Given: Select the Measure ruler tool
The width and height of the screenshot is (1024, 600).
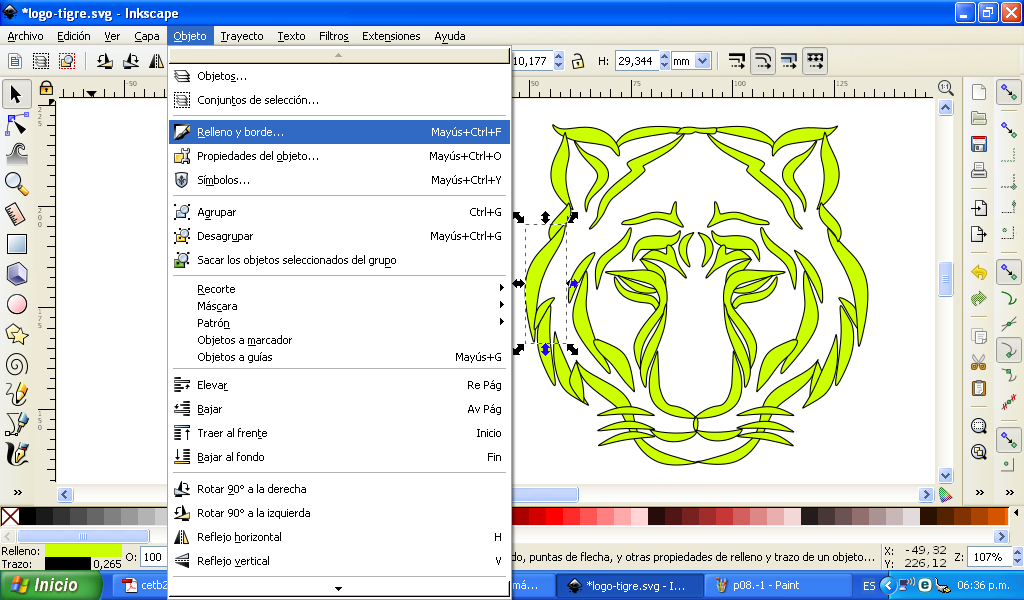Looking at the screenshot, I should click(x=16, y=214).
